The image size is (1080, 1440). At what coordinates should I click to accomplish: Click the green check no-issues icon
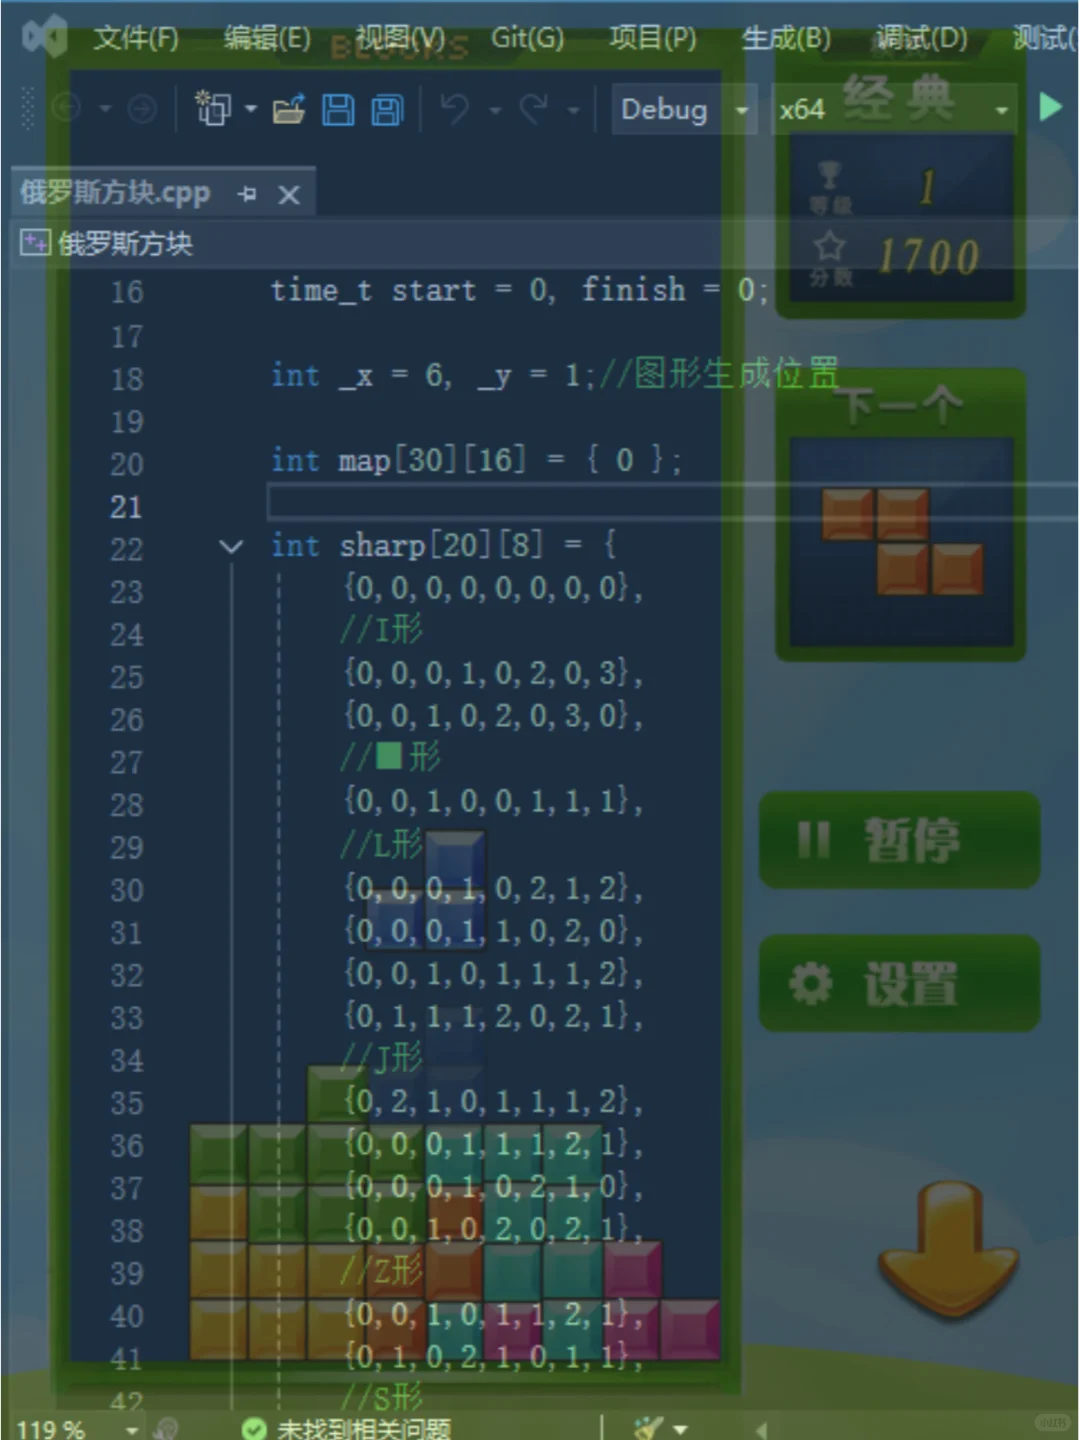coord(254,1428)
